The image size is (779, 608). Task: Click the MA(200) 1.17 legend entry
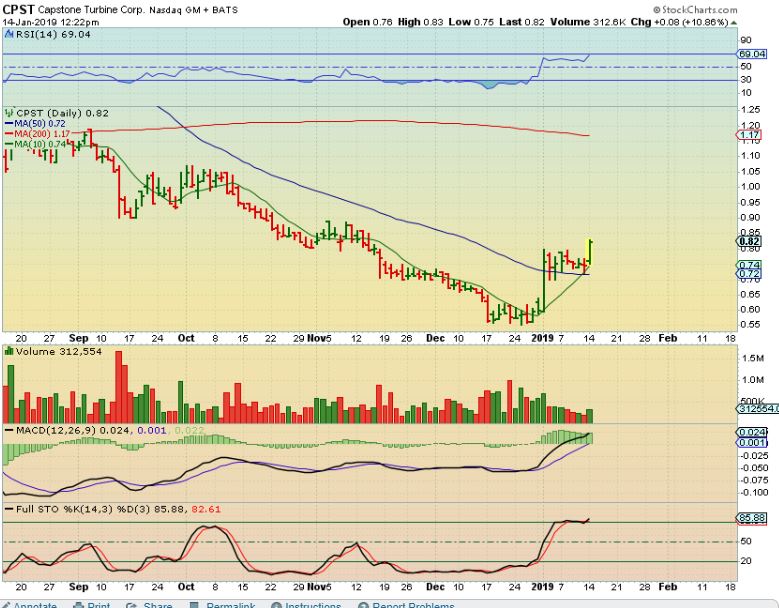37,134
